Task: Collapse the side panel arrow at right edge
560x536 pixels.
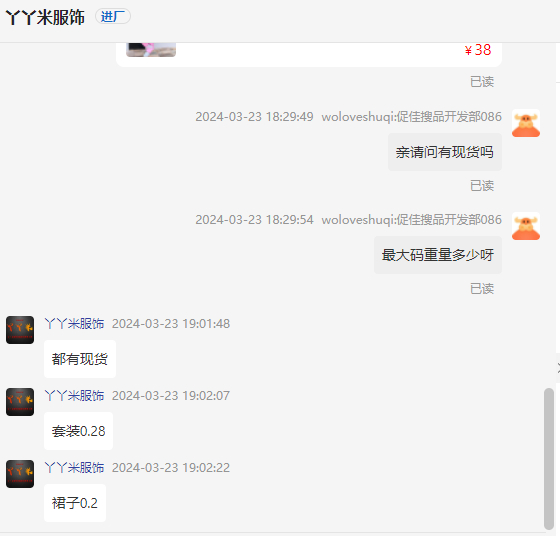Action: click(x=558, y=368)
